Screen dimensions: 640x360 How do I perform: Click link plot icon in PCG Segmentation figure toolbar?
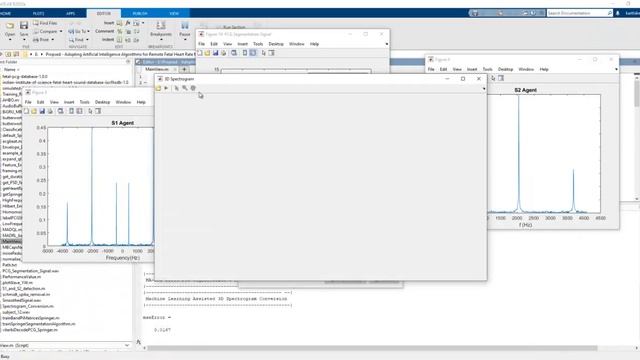(234, 53)
